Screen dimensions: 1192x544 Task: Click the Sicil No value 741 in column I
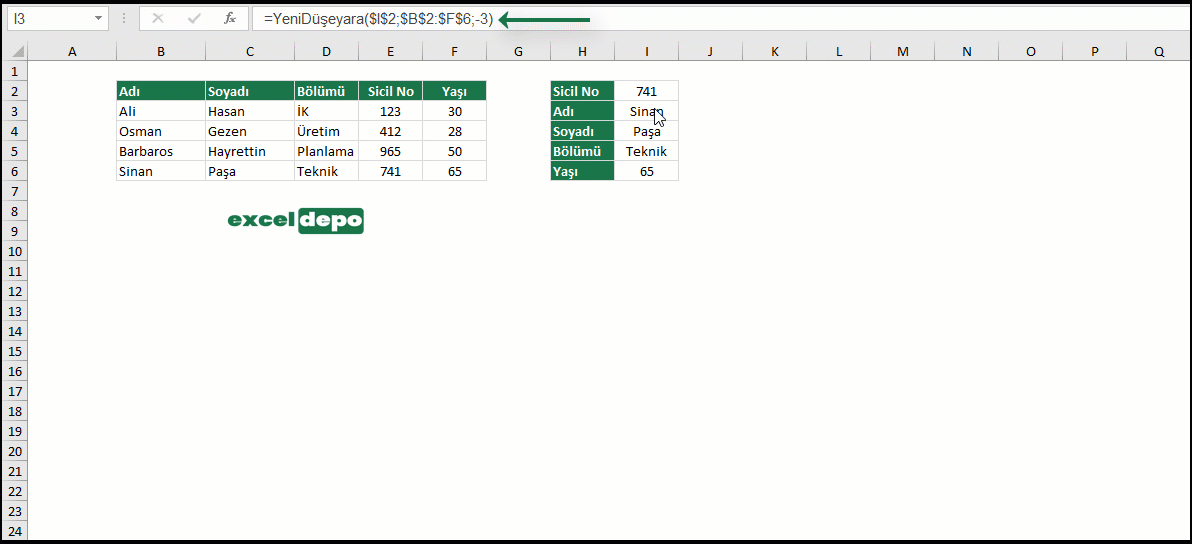646,91
